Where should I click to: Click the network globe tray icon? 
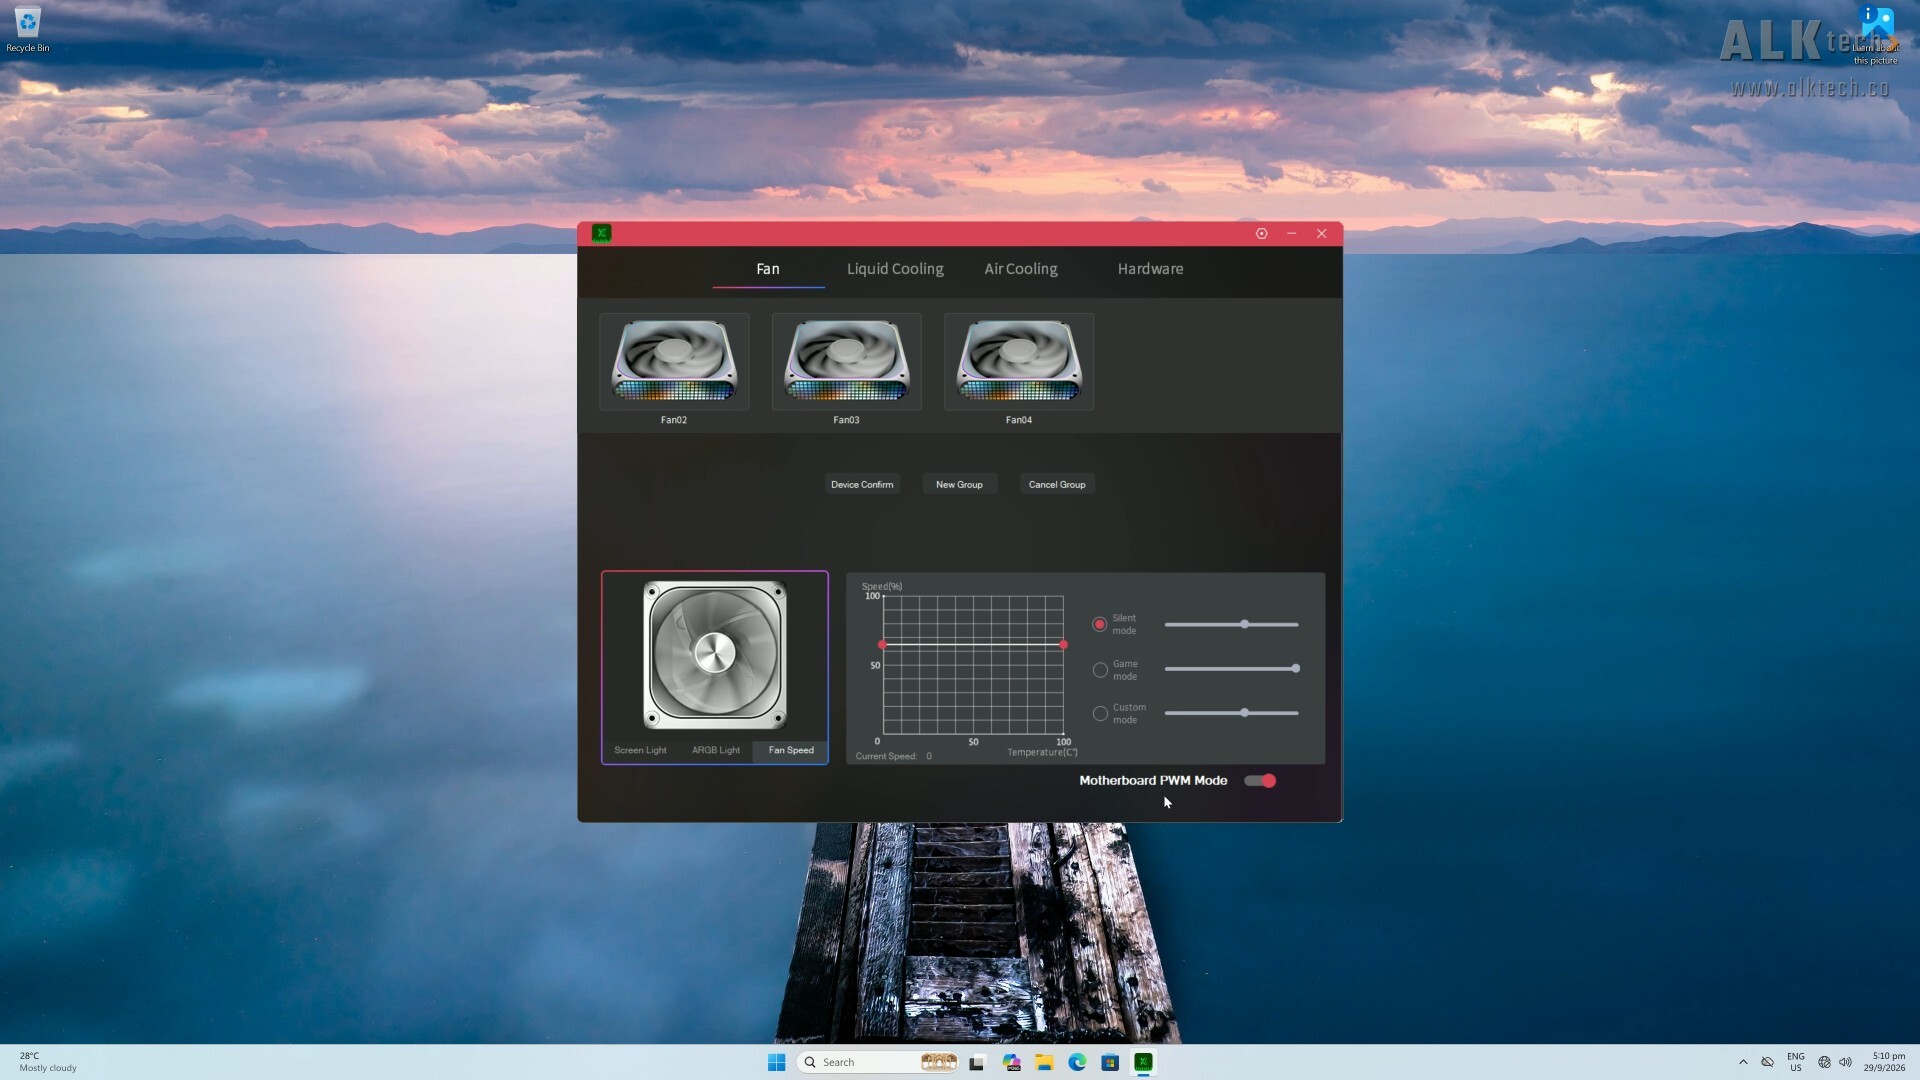1824,1062
